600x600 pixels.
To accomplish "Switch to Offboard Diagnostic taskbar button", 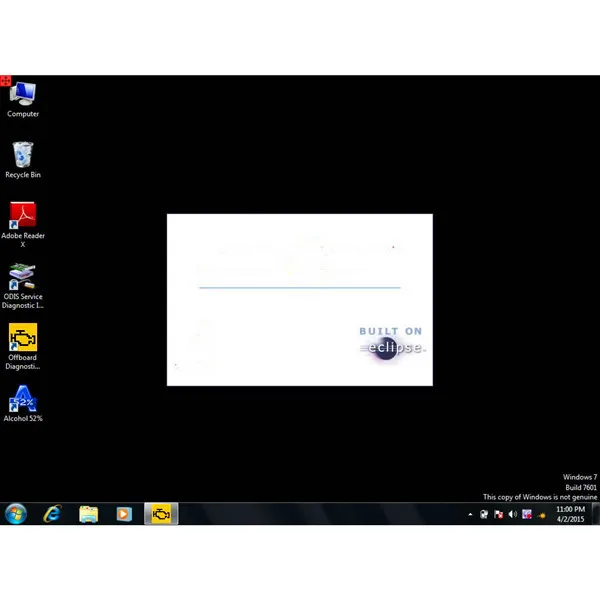I will coord(161,514).
